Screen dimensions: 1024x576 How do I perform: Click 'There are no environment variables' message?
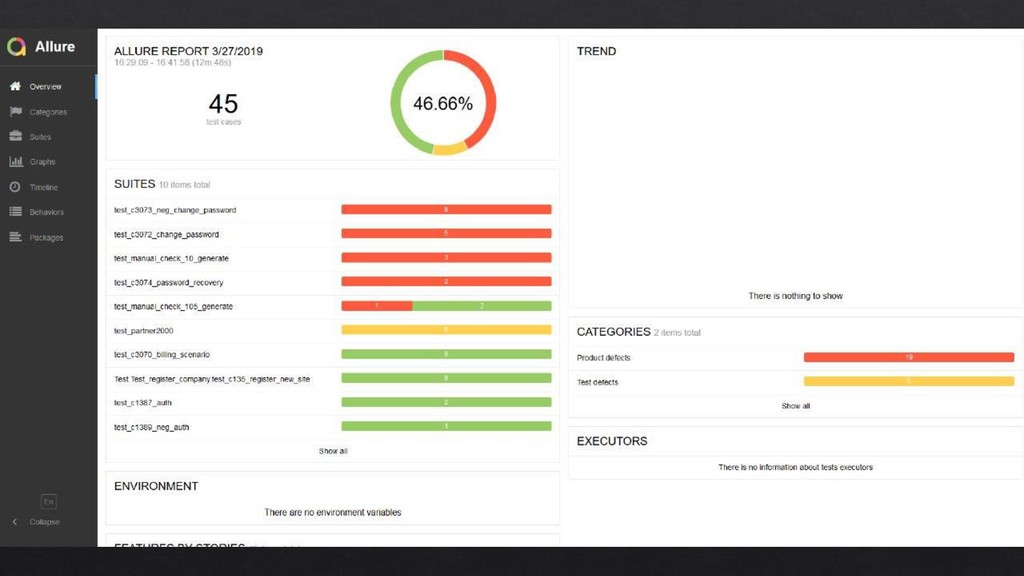point(332,513)
